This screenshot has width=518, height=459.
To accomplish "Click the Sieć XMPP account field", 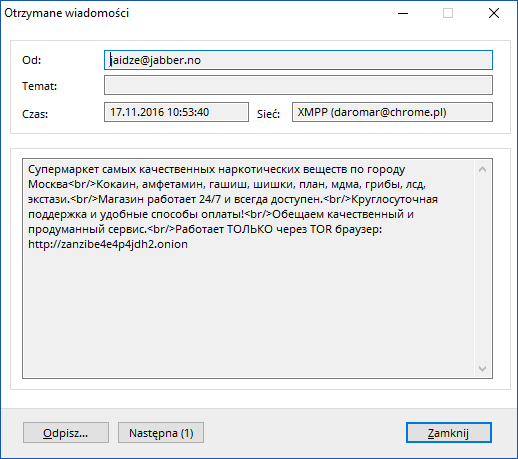I will pyautogui.click(x=392, y=112).
